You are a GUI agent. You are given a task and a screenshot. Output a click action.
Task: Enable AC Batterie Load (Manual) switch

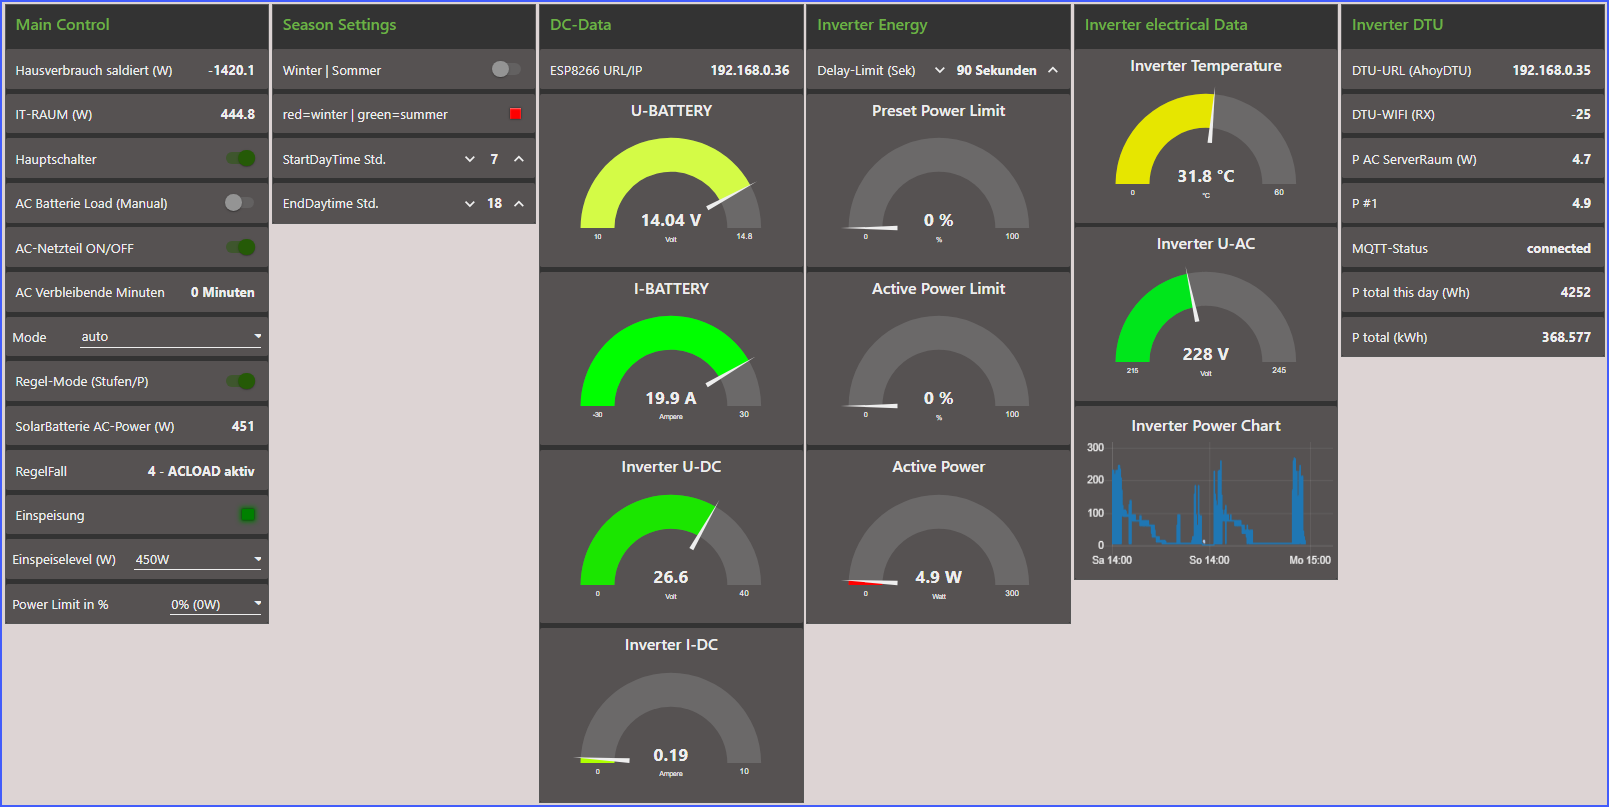238,203
